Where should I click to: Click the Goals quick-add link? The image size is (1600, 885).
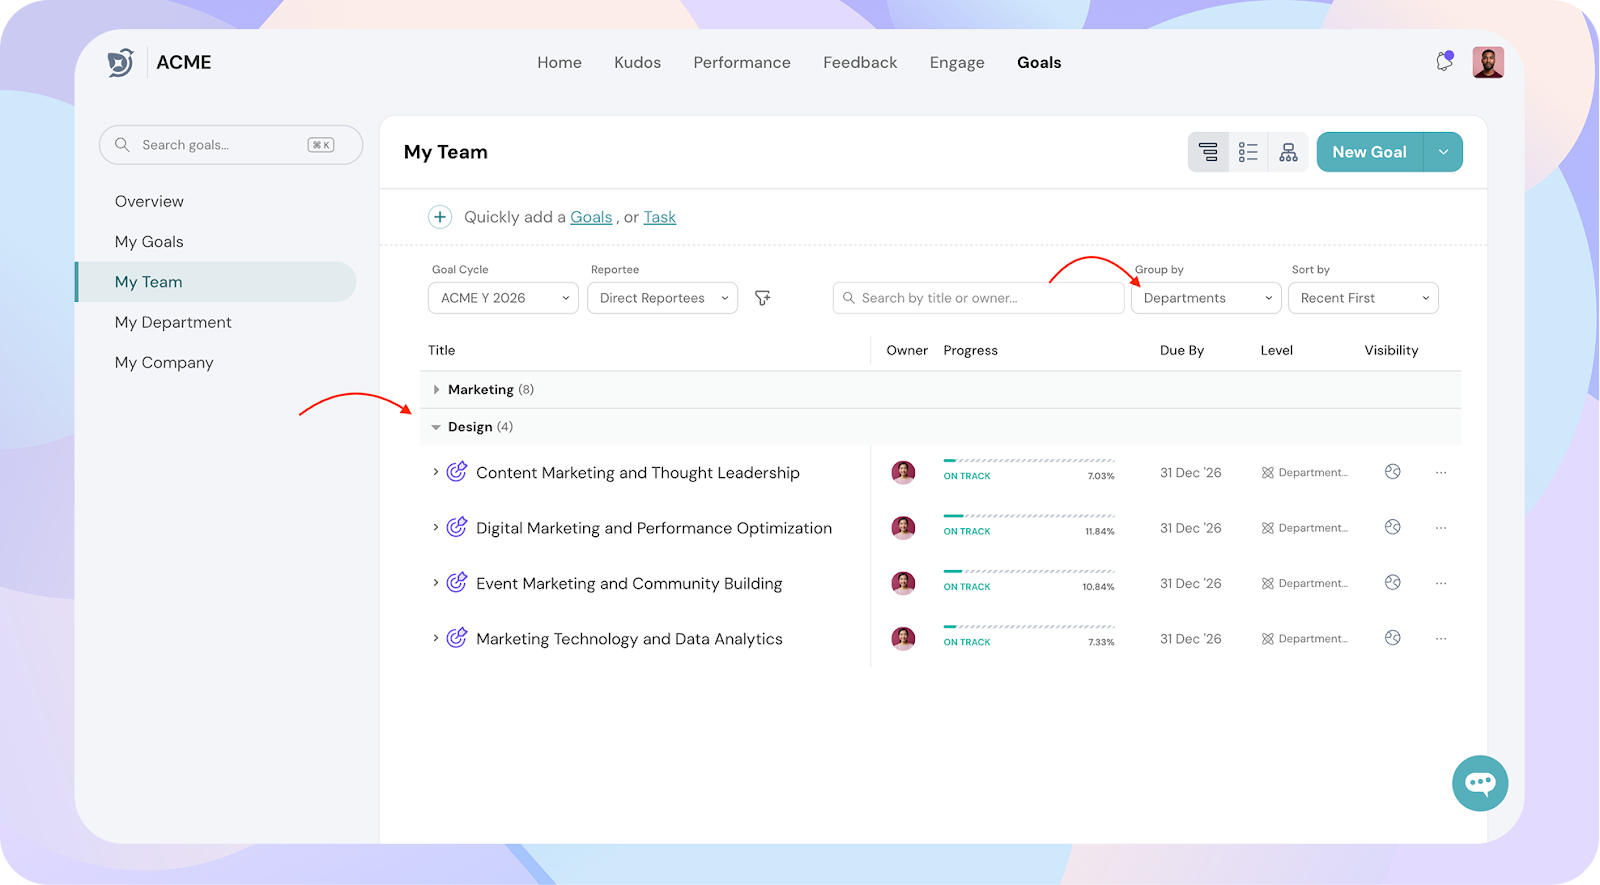(591, 217)
